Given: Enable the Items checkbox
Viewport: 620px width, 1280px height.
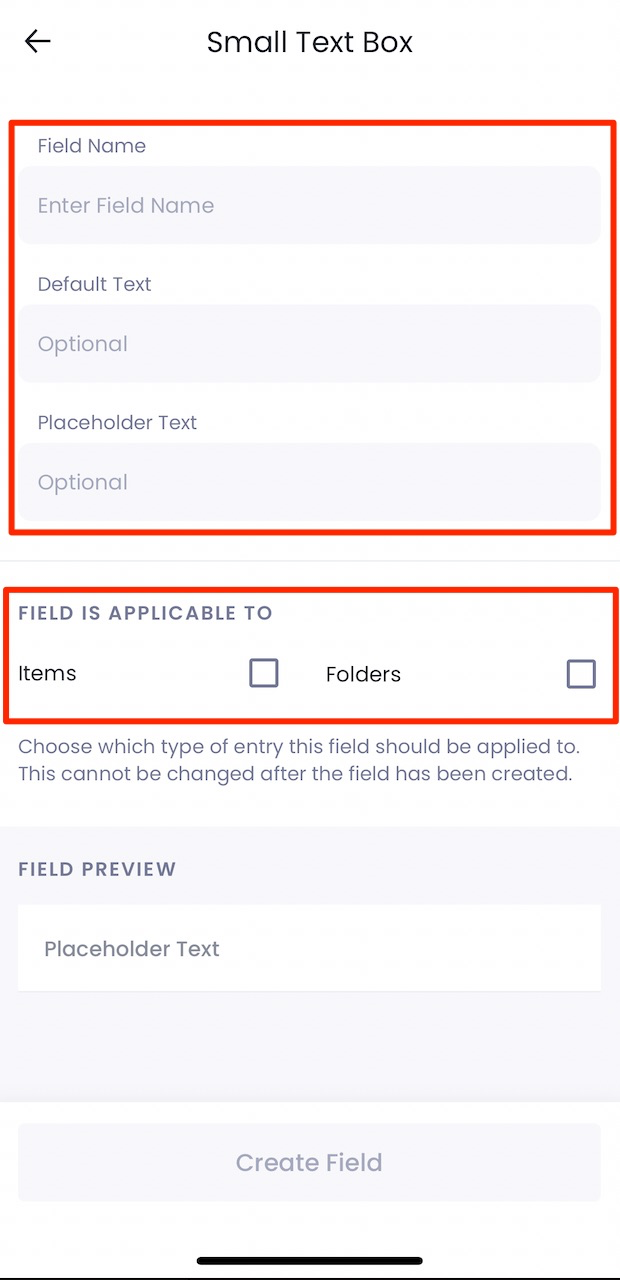Looking at the screenshot, I should [264, 674].
